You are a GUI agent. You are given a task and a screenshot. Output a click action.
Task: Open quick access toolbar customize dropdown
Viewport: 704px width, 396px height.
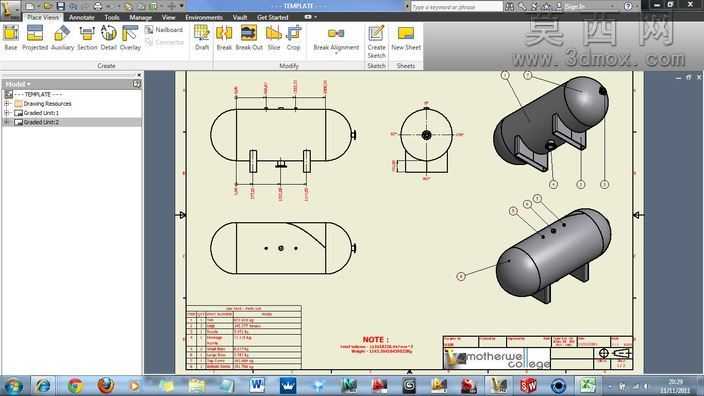click(182, 6)
